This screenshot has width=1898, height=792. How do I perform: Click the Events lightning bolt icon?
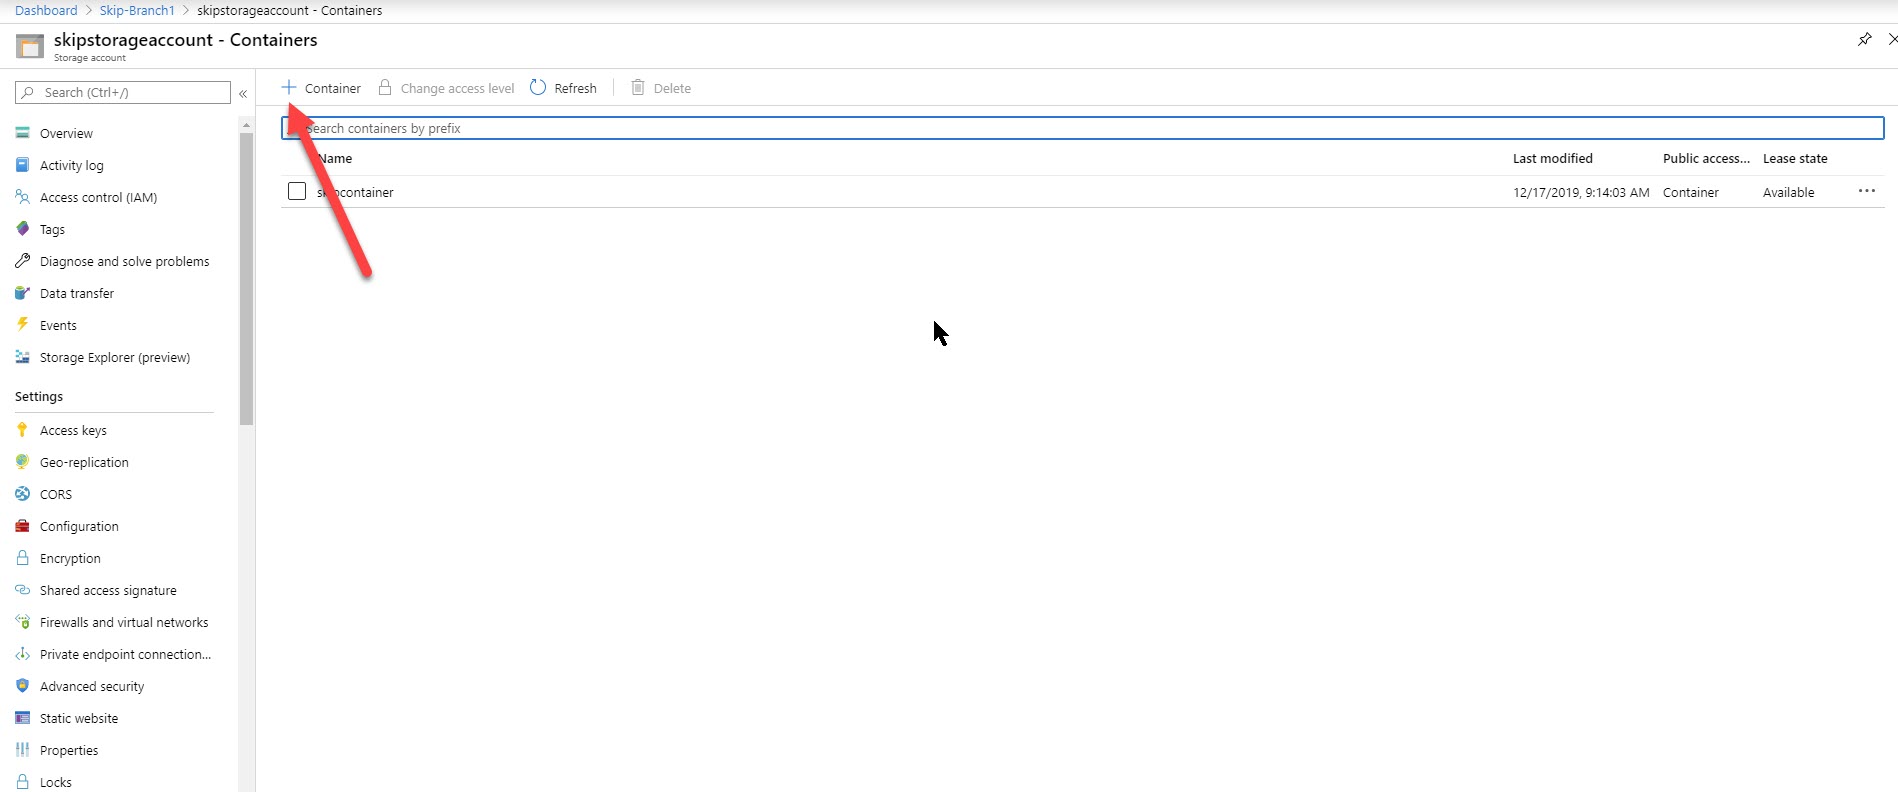click(x=22, y=325)
